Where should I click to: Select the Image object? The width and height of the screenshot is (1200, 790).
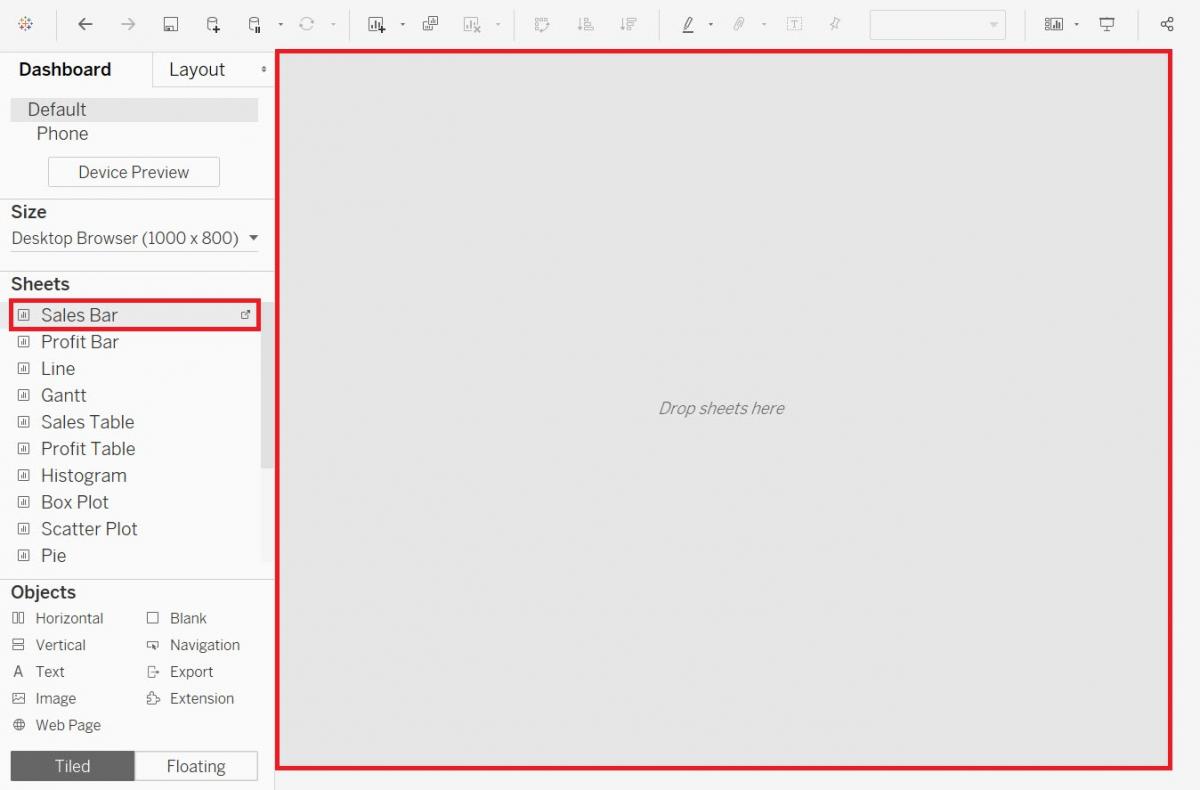[44, 699]
